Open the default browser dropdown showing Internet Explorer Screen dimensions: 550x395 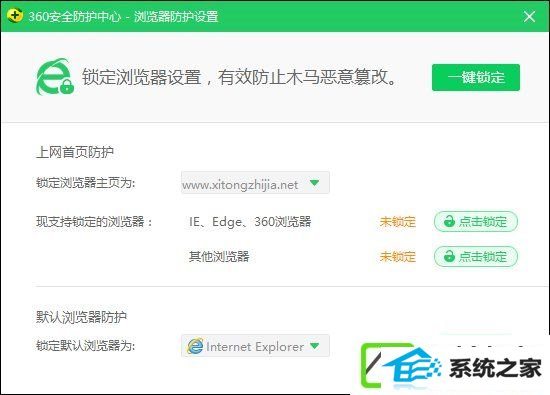(255, 346)
